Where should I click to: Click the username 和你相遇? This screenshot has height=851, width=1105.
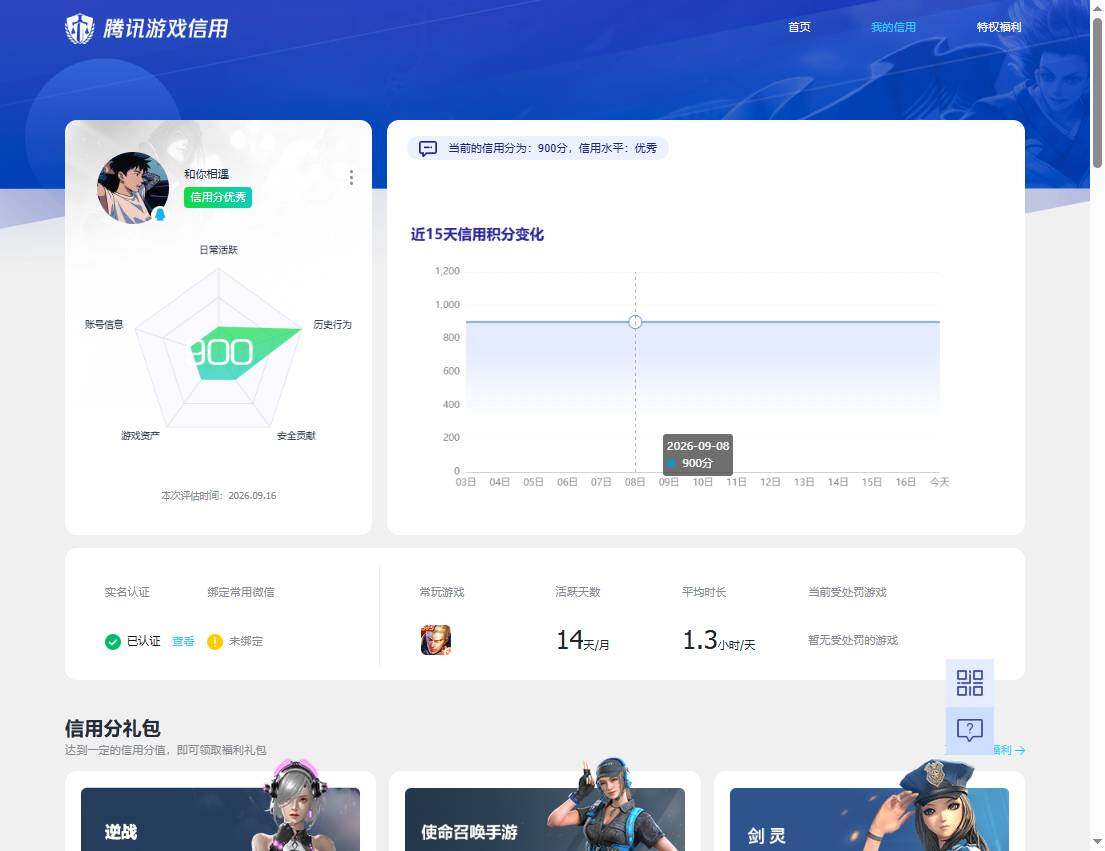pos(206,174)
